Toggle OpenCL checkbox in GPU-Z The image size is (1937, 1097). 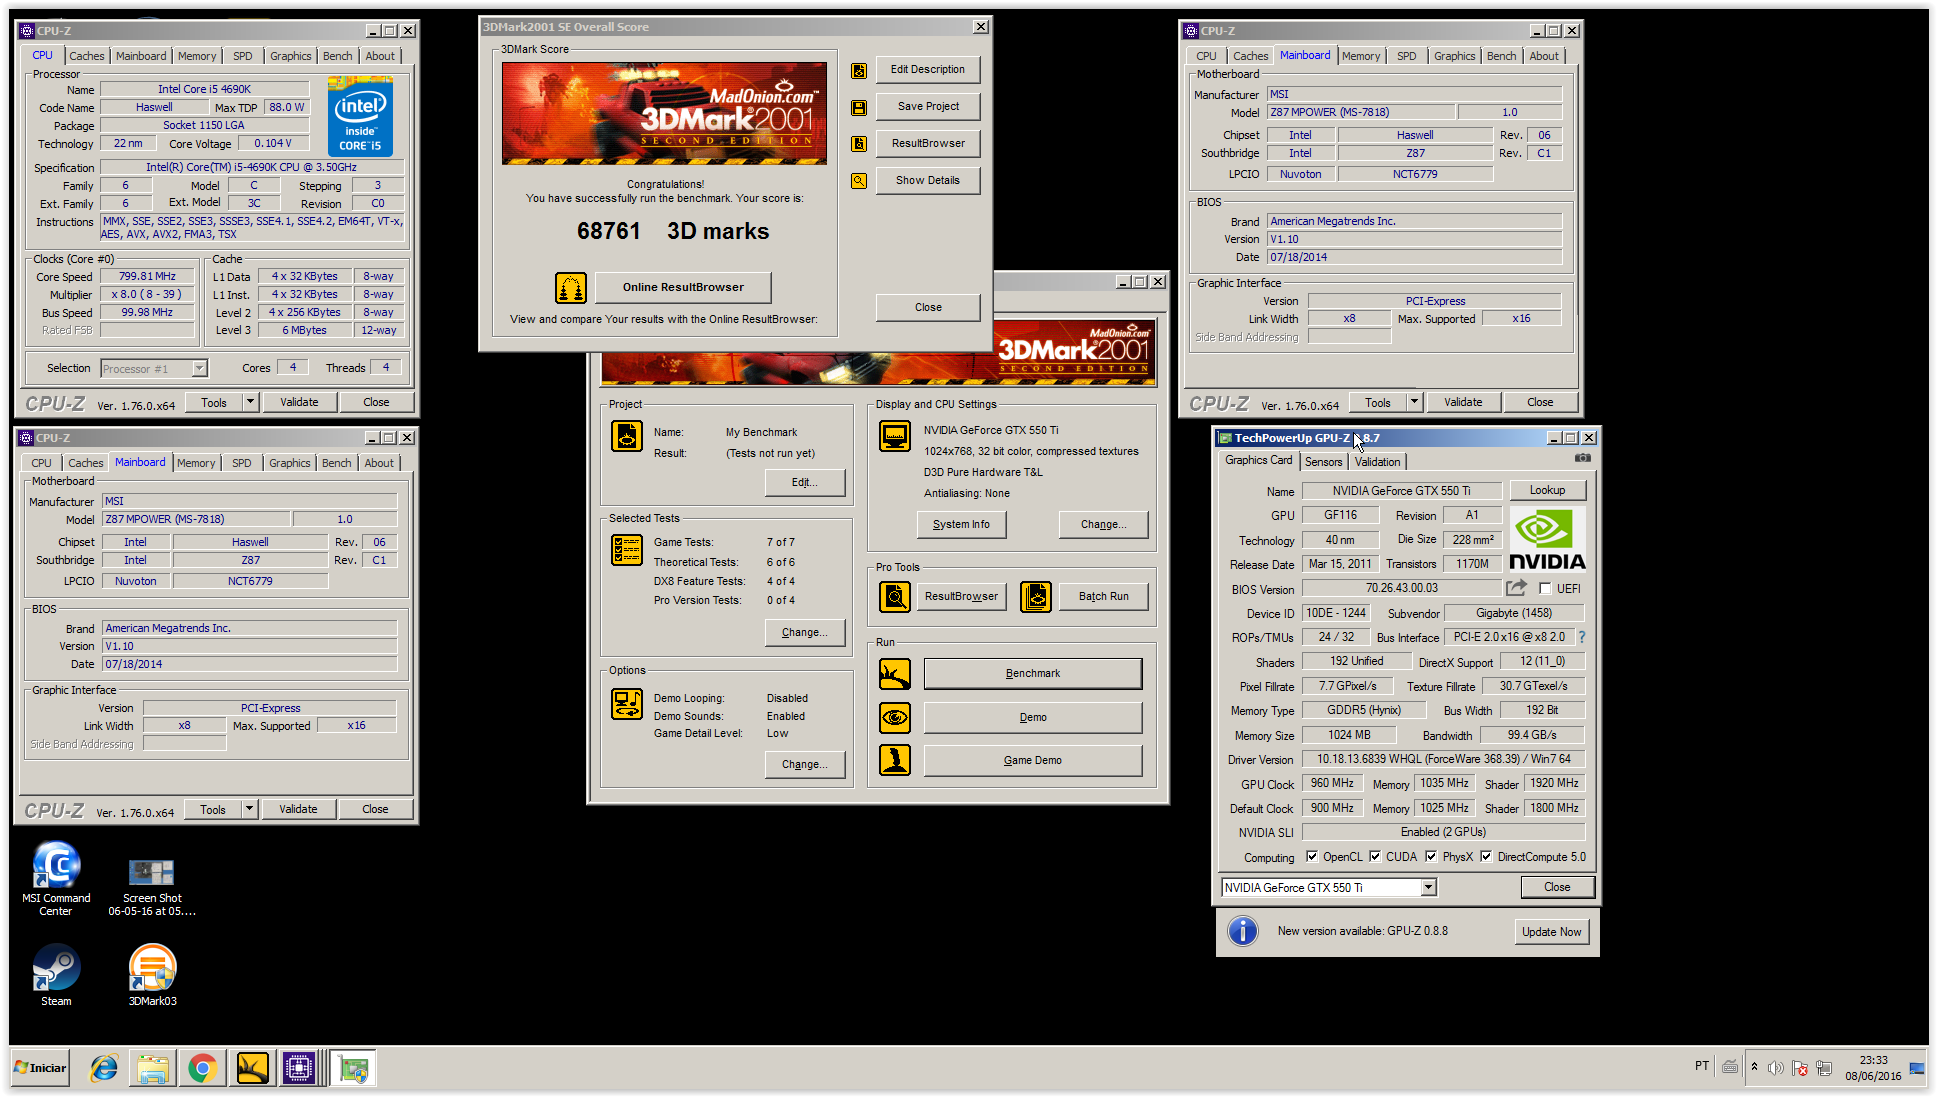1312,857
